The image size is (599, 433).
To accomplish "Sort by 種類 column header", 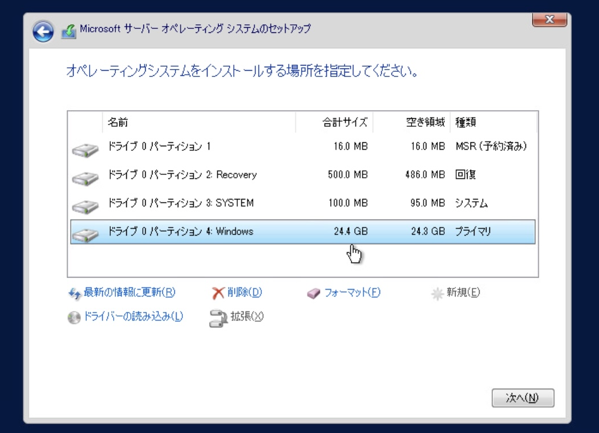I will point(494,122).
